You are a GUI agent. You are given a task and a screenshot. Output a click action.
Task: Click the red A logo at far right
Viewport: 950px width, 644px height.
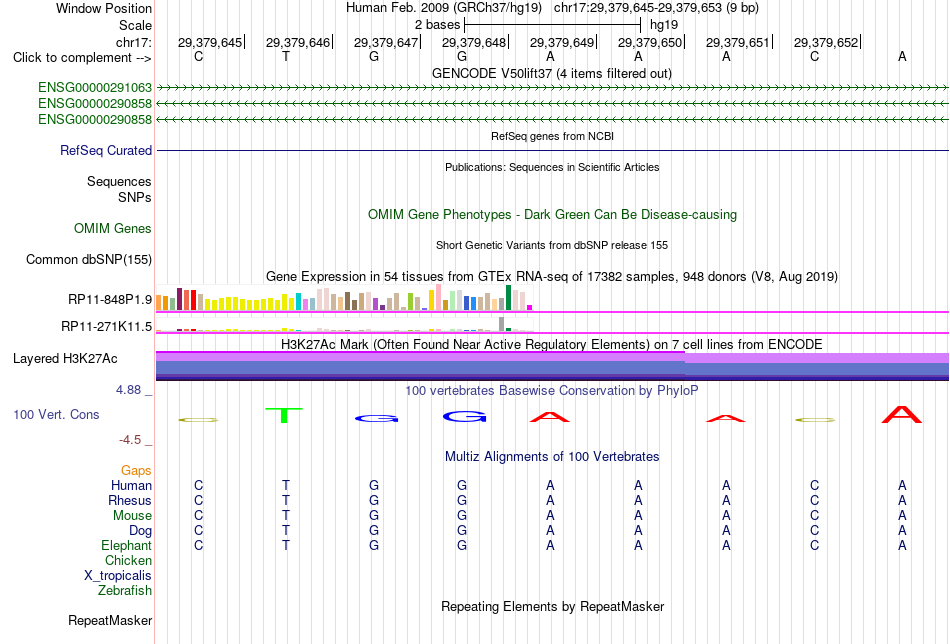902,414
